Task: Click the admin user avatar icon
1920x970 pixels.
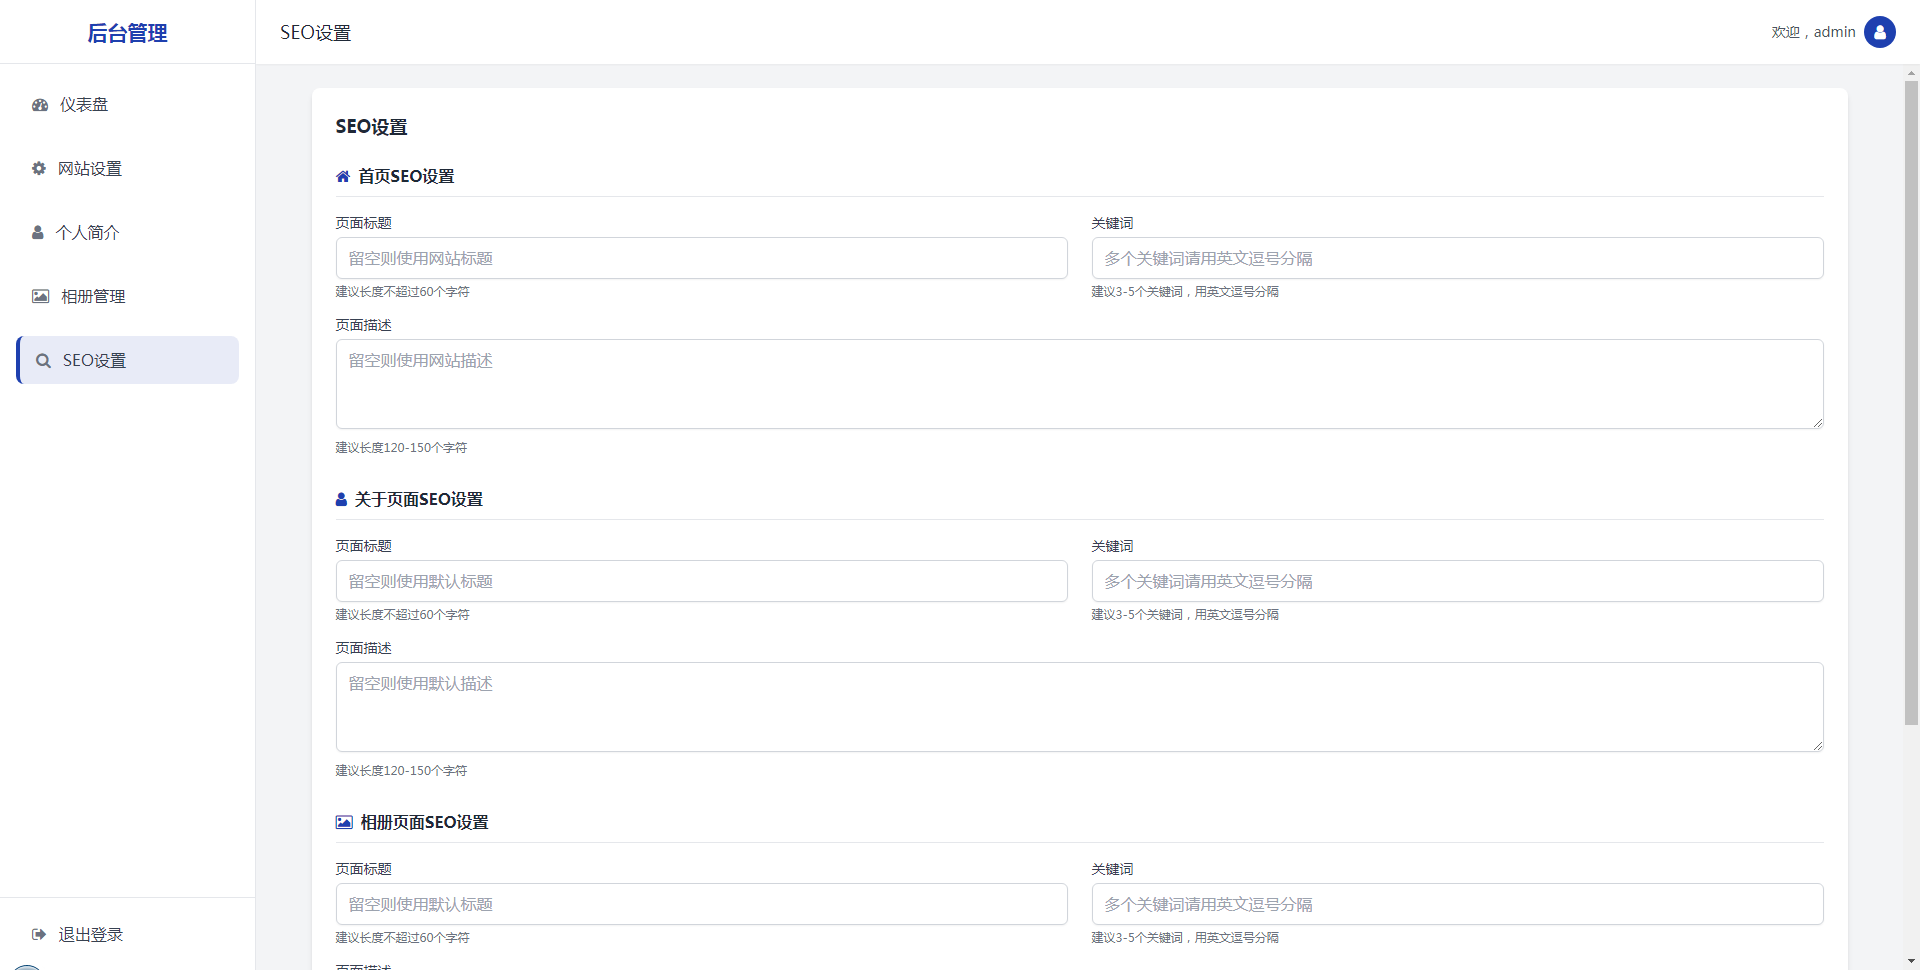Action: [1879, 32]
